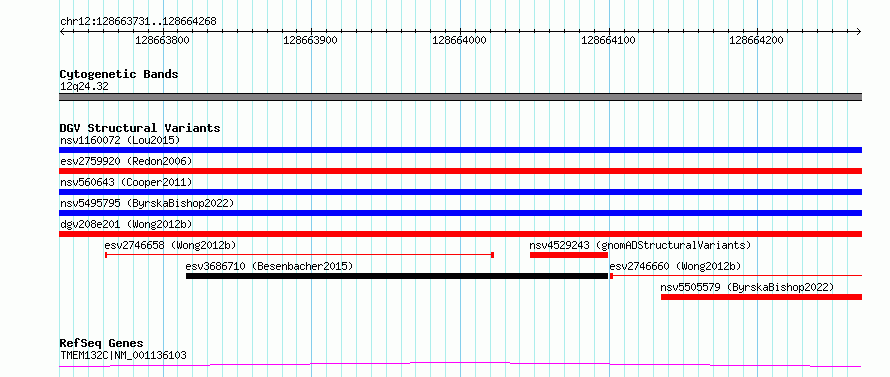Click the dgv208e201 (Wong2012b) label
The image size is (890, 377).
[126, 224]
